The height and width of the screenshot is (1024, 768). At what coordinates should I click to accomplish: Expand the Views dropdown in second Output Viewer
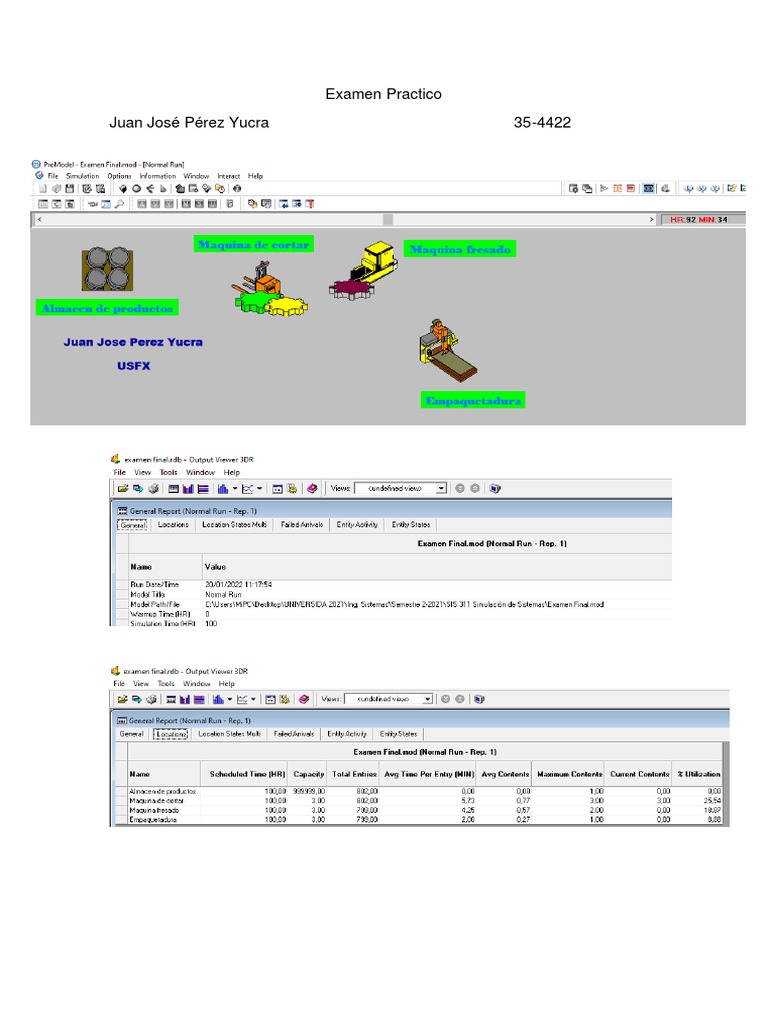428,699
